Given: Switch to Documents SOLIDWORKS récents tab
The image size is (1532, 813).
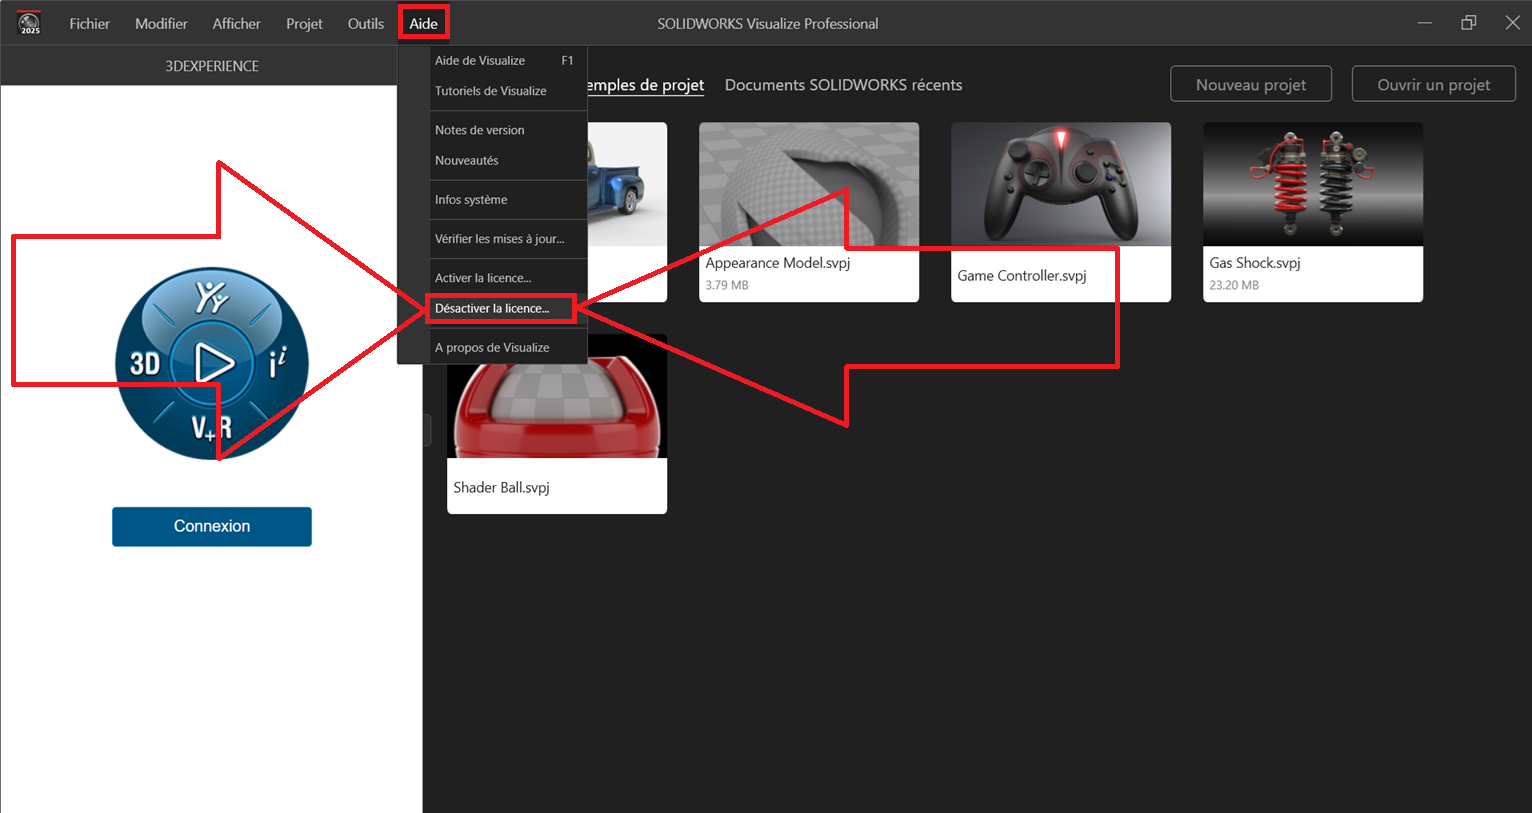Looking at the screenshot, I should point(843,85).
